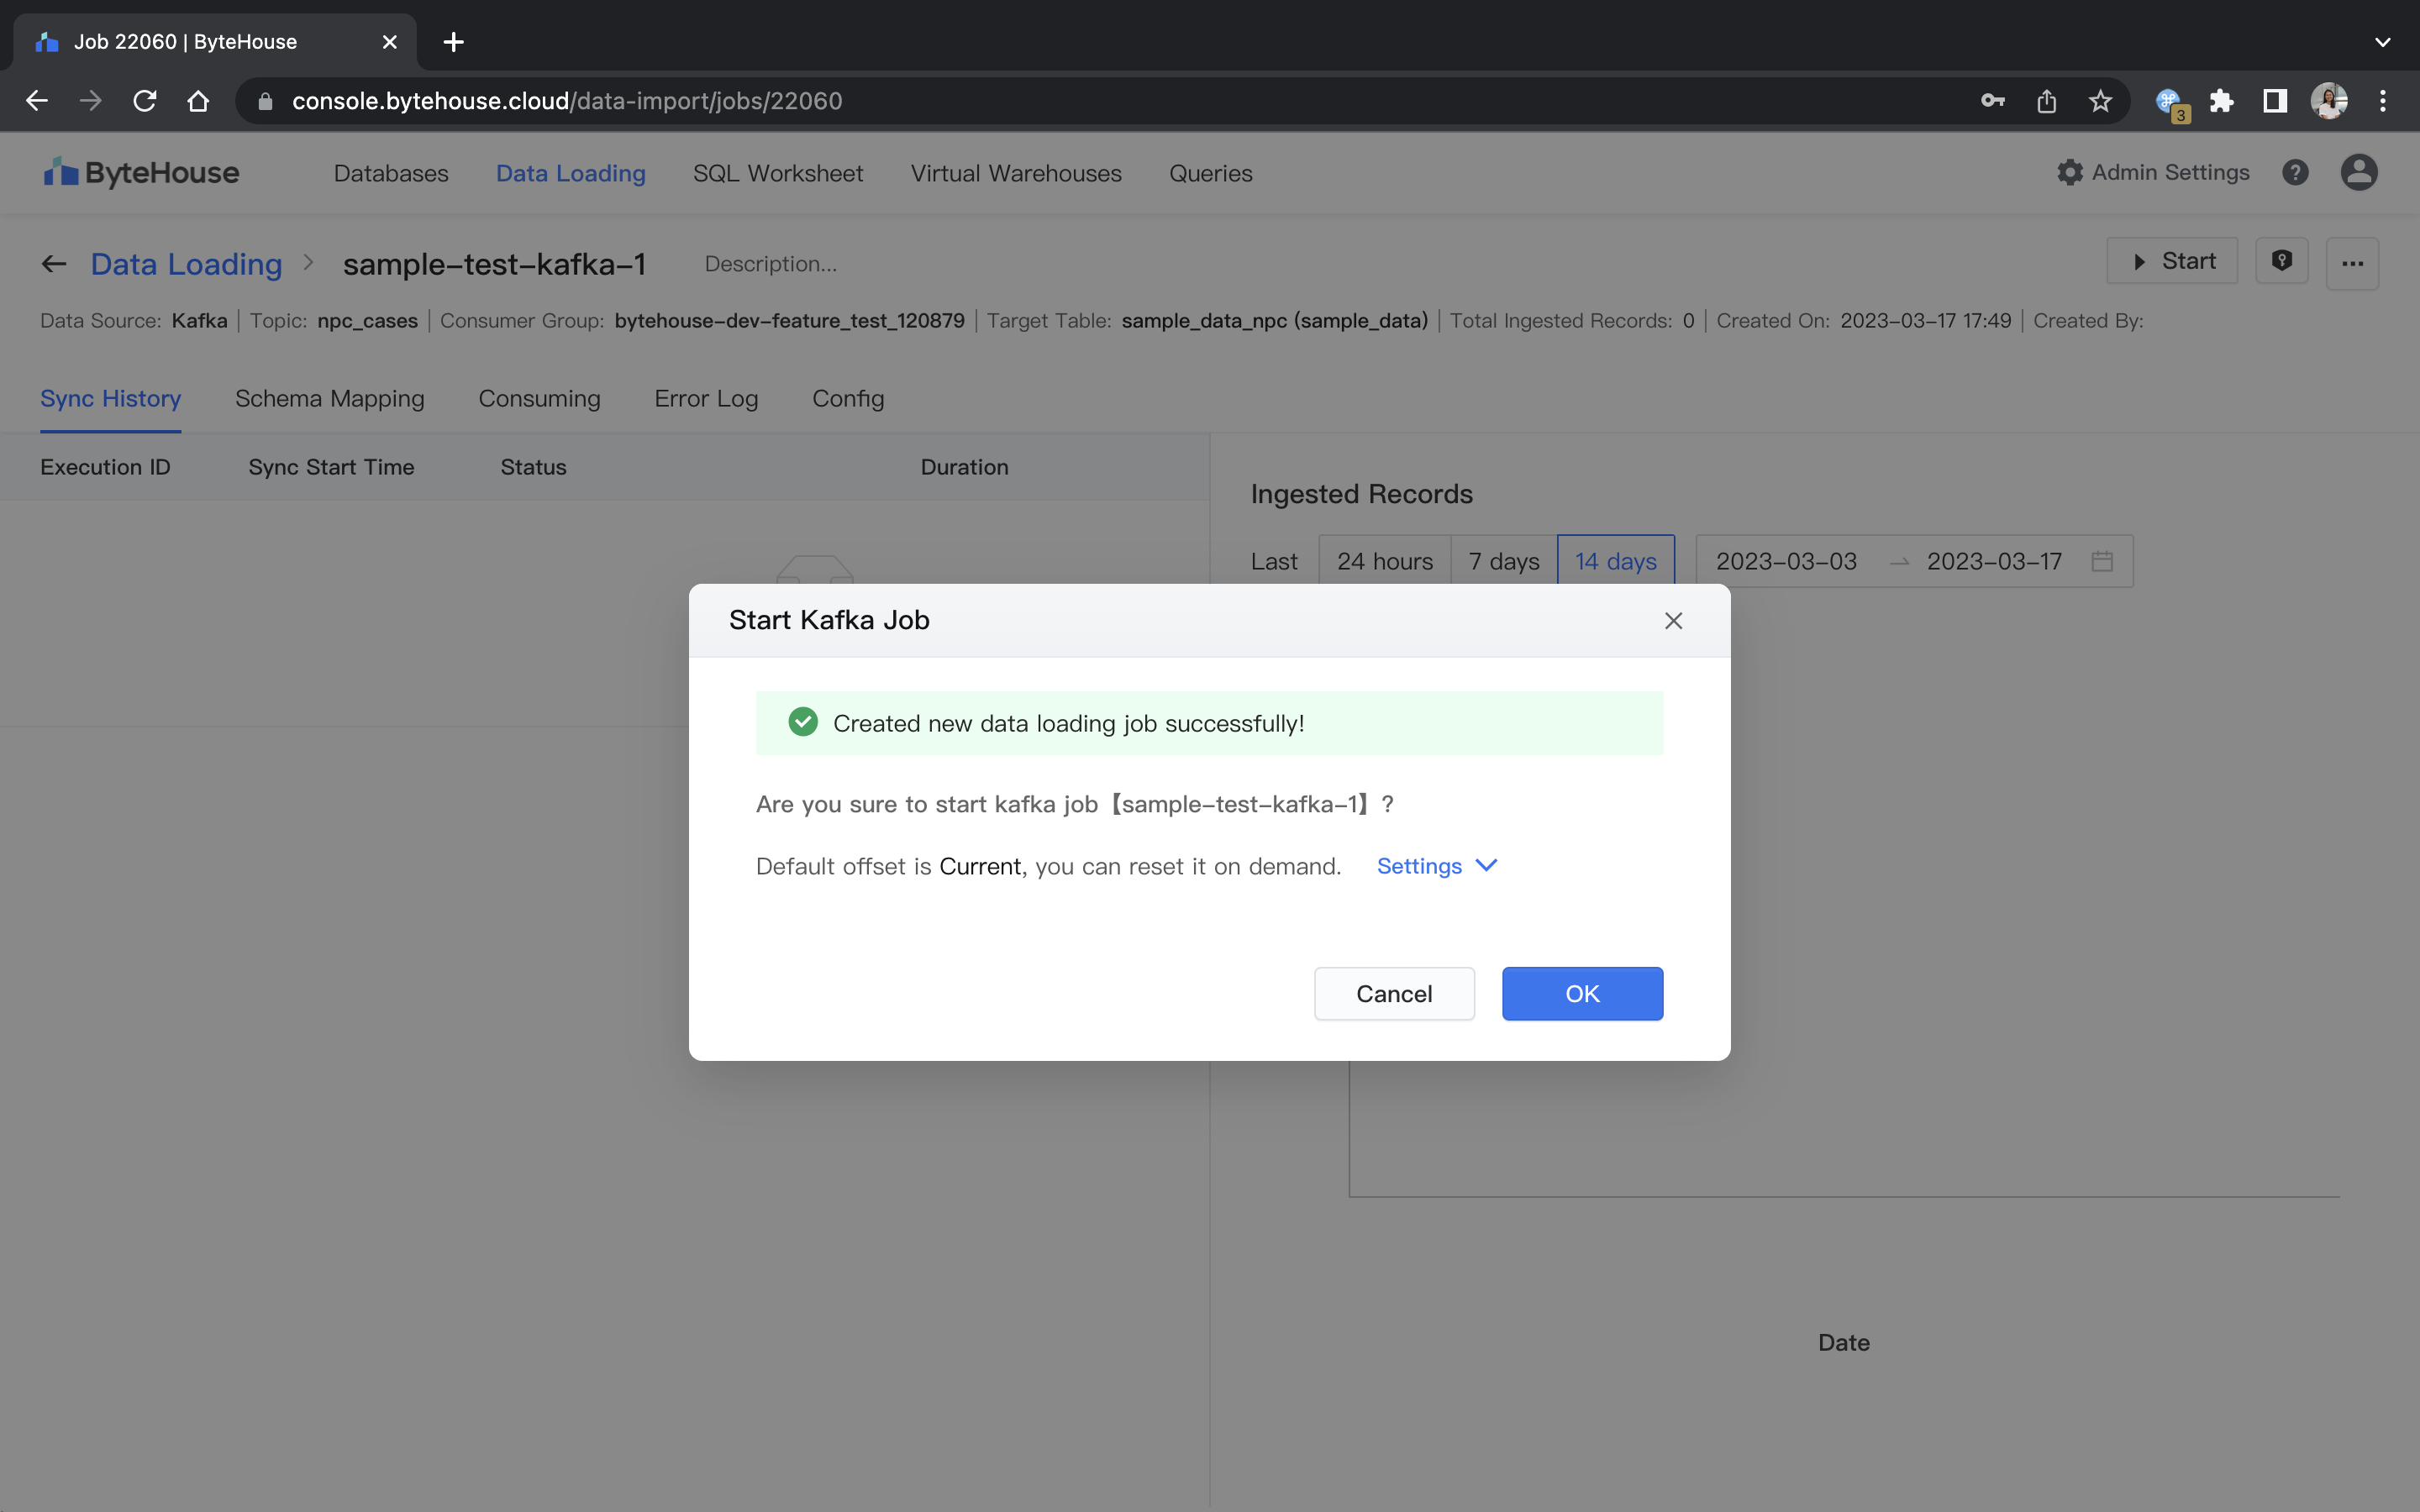Click the Admin Settings gear

point(2069,173)
